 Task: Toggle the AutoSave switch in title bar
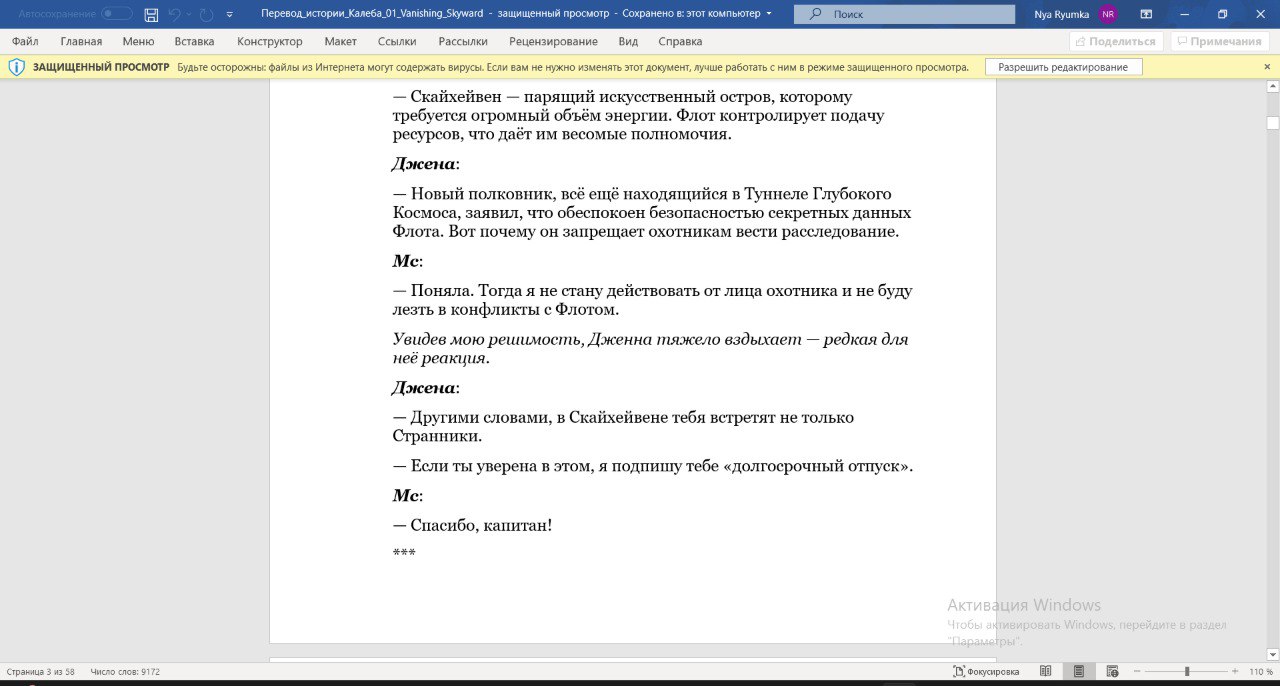[117, 14]
